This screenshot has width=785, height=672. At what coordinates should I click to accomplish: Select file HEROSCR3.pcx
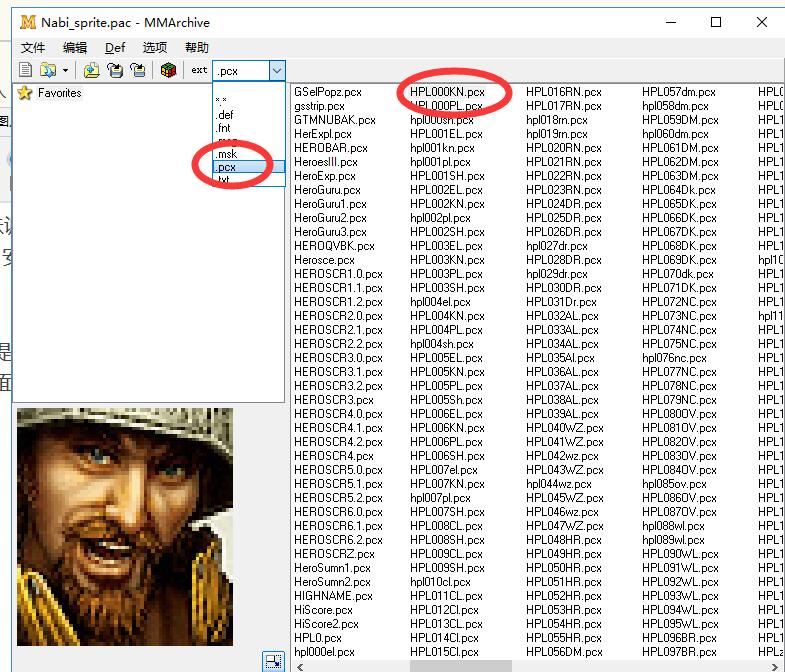tap(333, 400)
